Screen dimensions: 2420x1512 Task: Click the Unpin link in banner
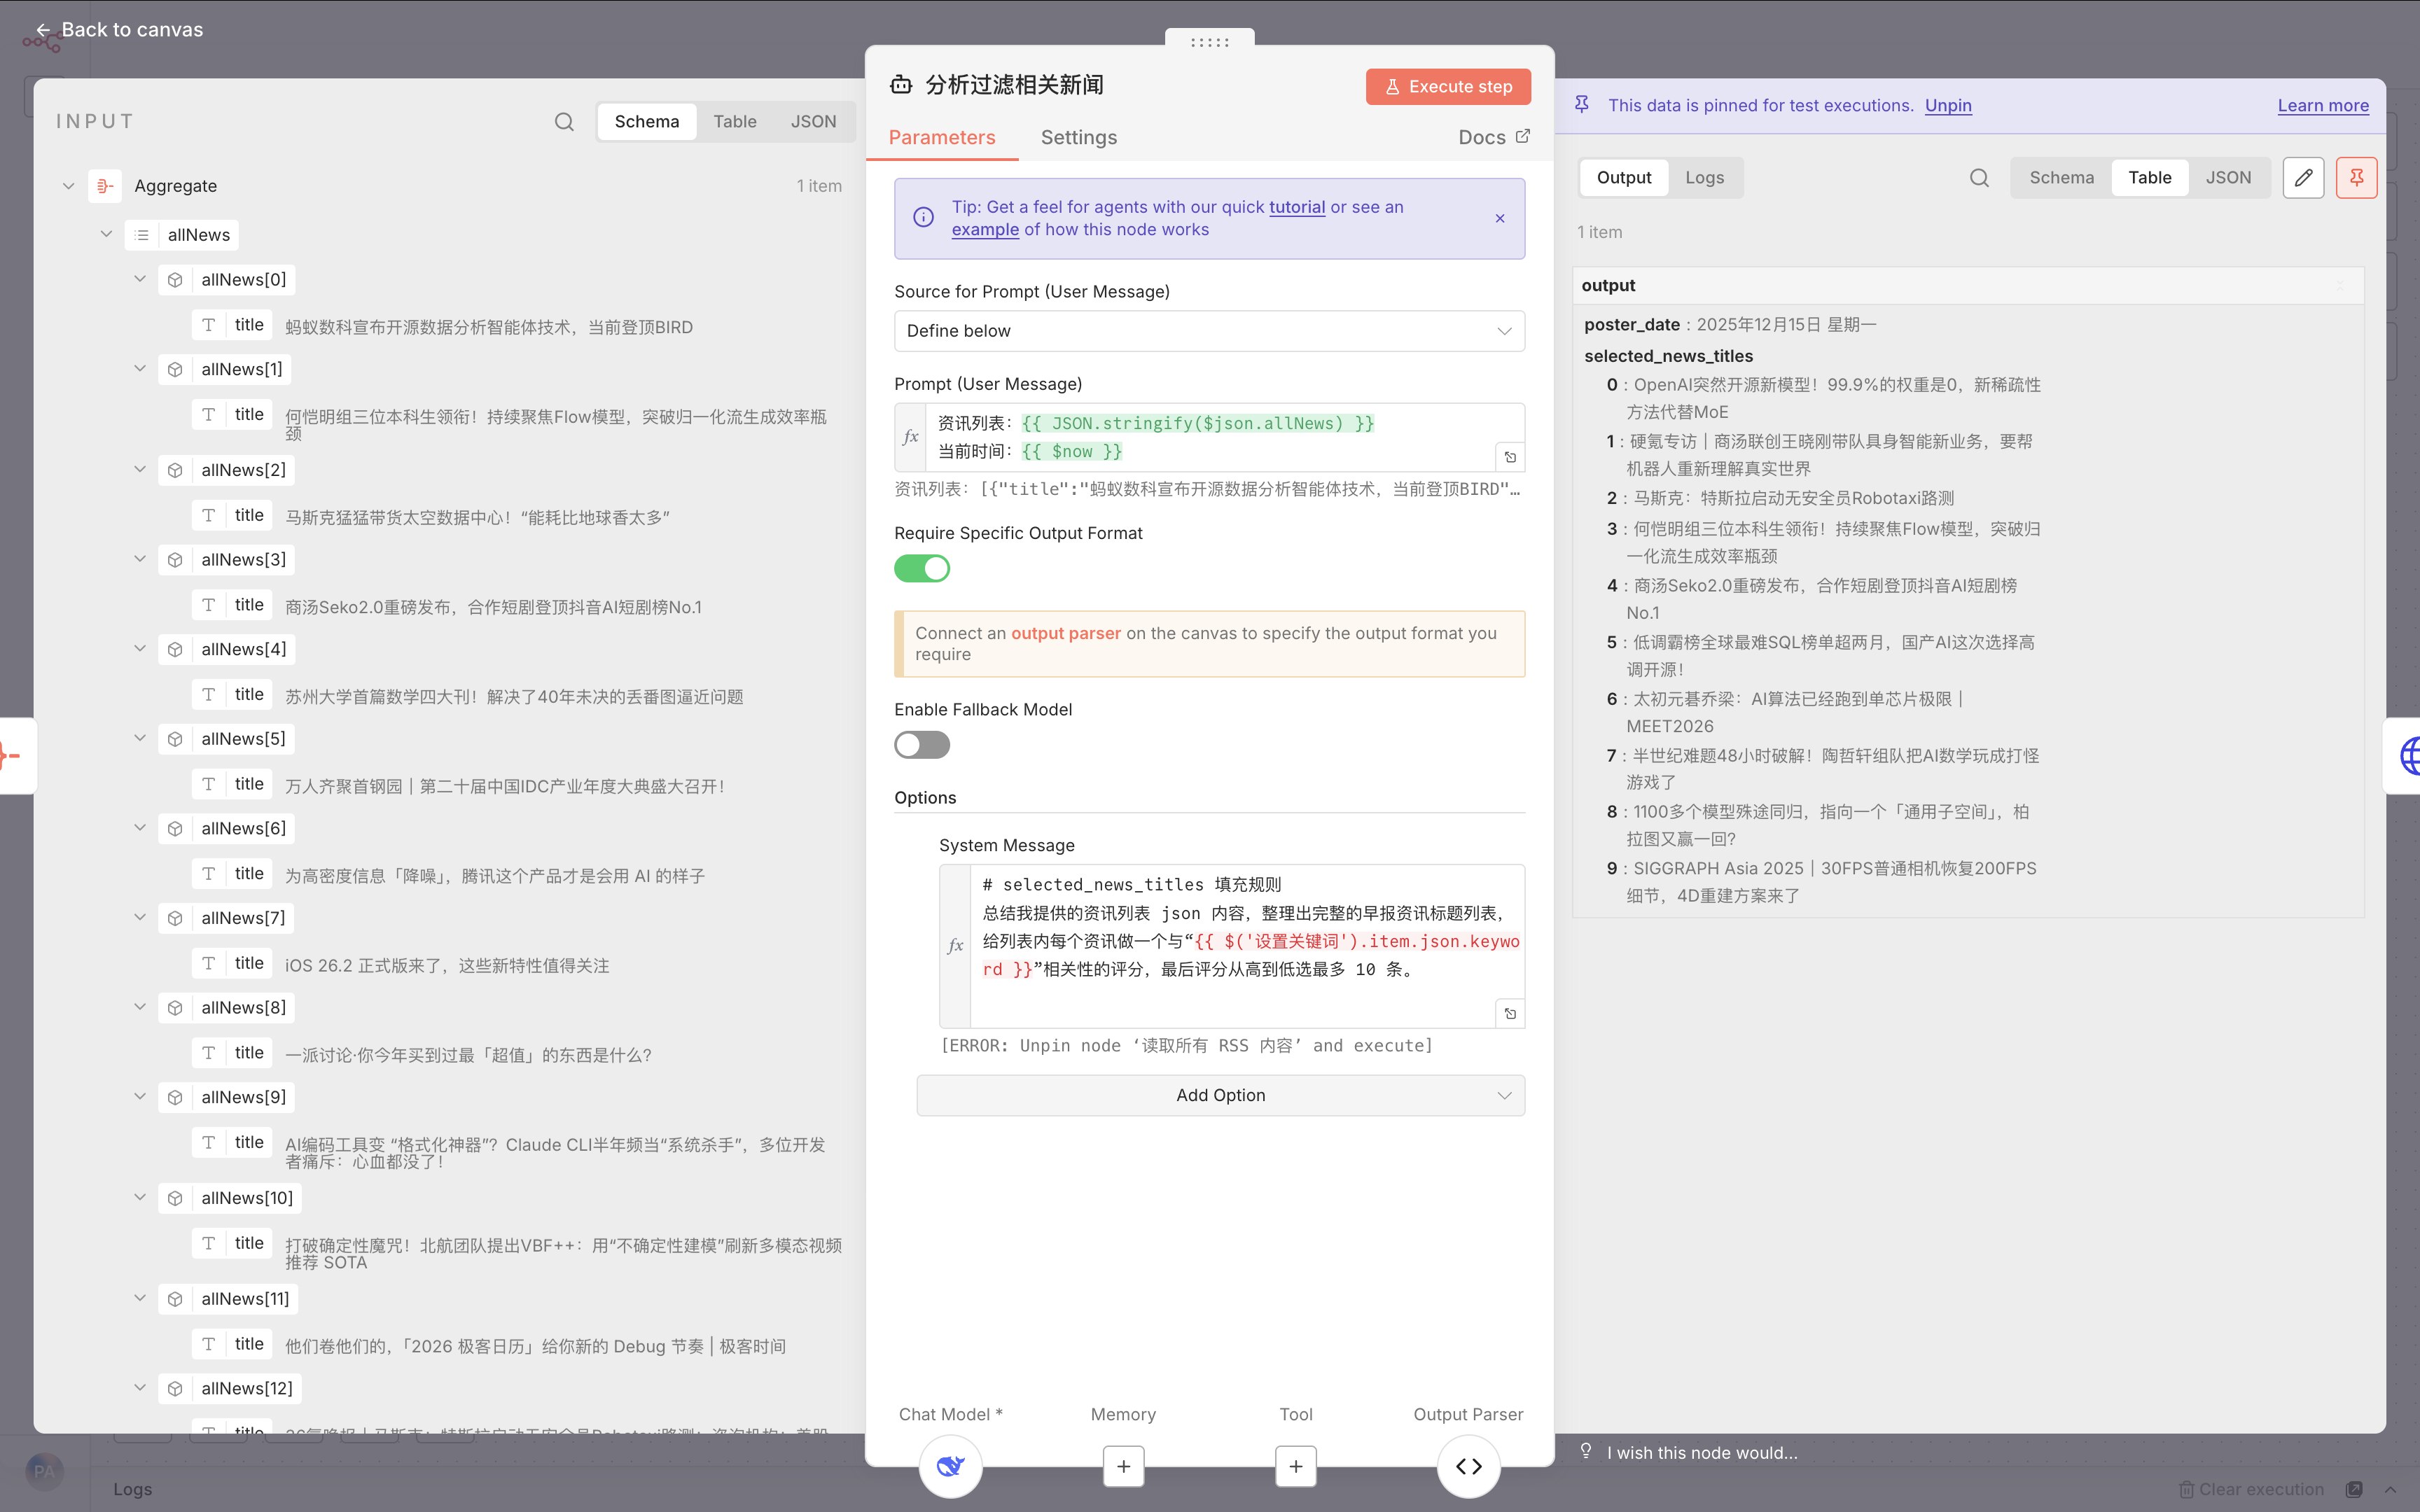(1947, 106)
